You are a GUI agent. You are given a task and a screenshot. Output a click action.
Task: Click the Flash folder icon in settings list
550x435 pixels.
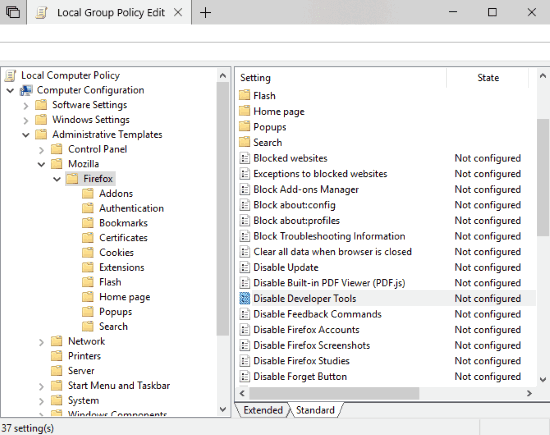click(x=244, y=95)
